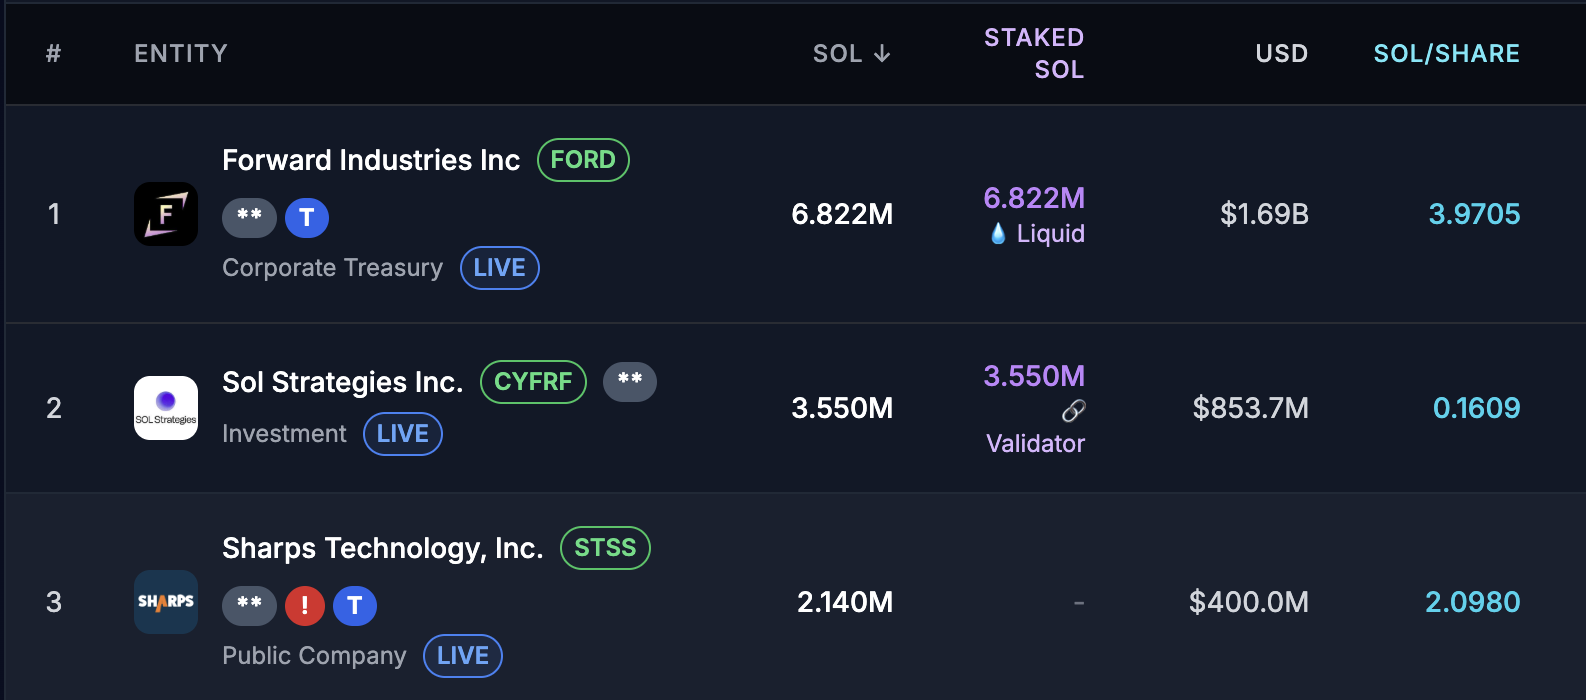Sort by the SOL column header

click(x=851, y=54)
